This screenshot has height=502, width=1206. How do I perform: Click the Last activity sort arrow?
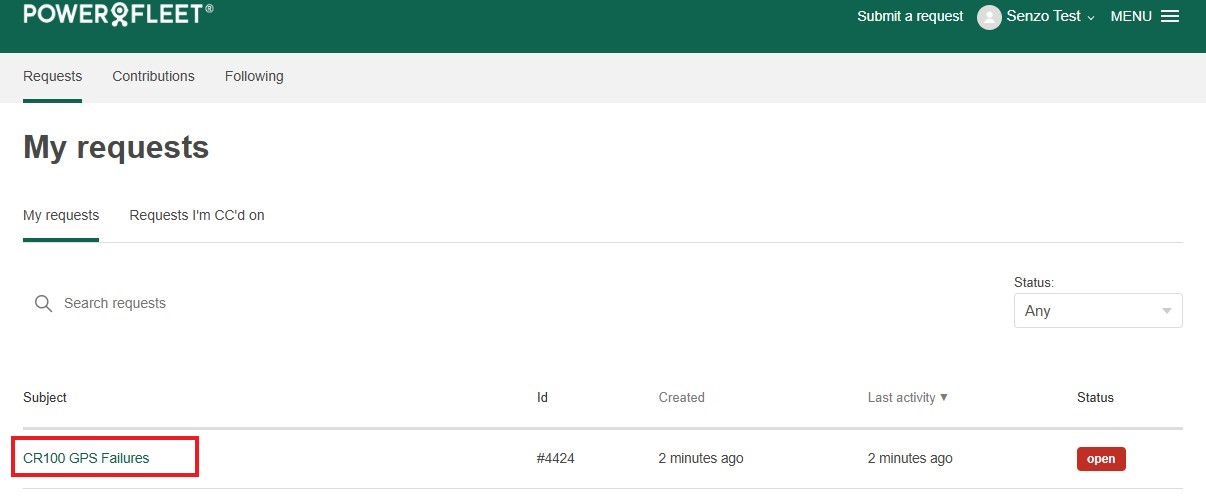[944, 397]
